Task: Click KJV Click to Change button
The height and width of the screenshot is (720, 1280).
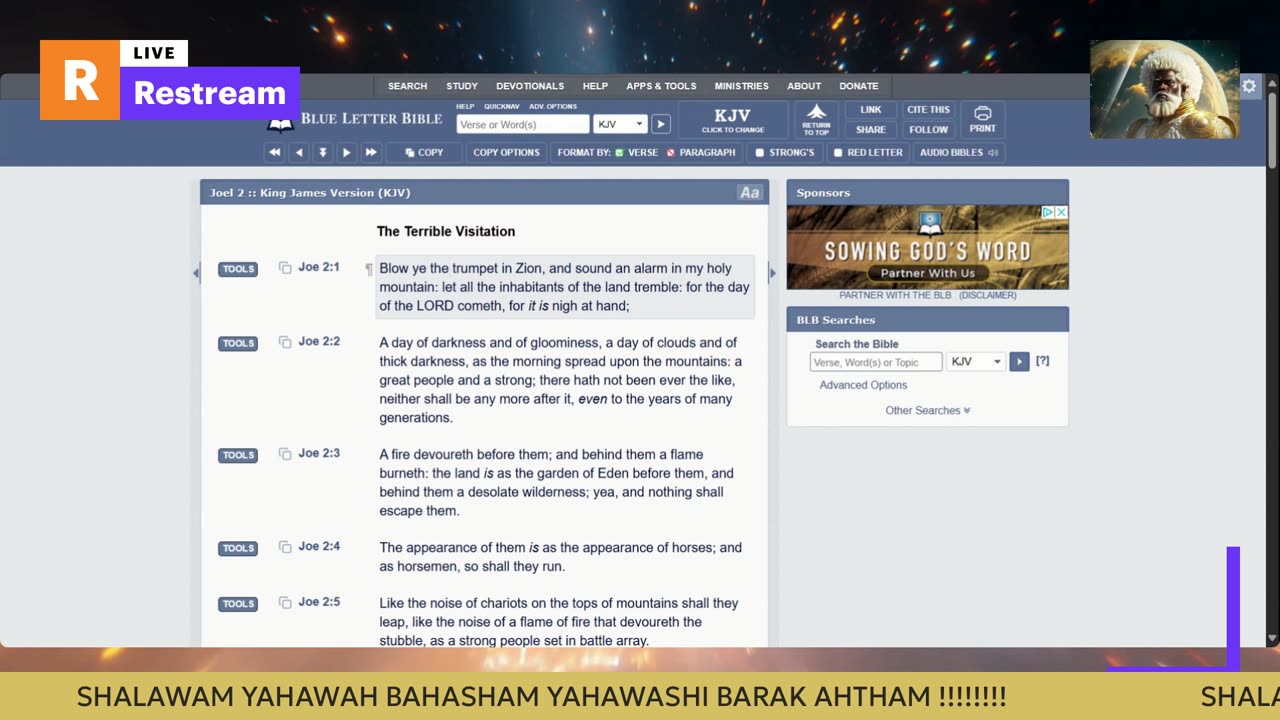Action: (733, 120)
